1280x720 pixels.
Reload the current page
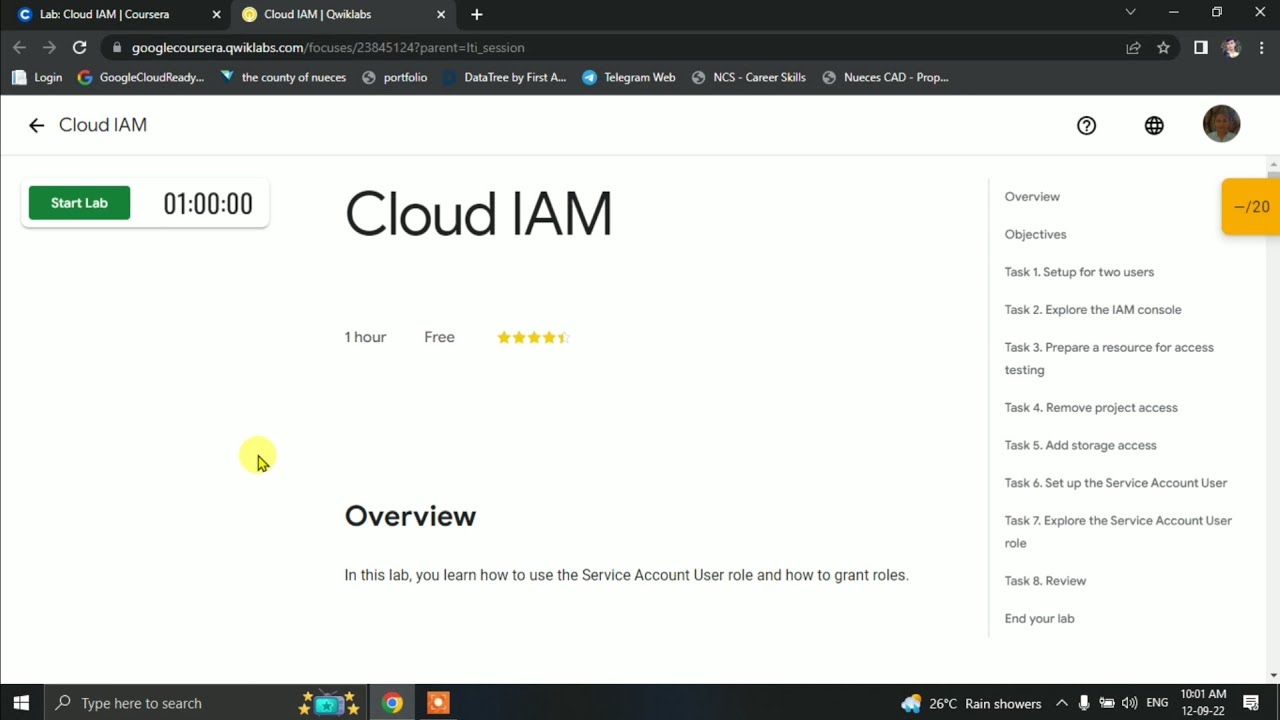click(x=79, y=47)
